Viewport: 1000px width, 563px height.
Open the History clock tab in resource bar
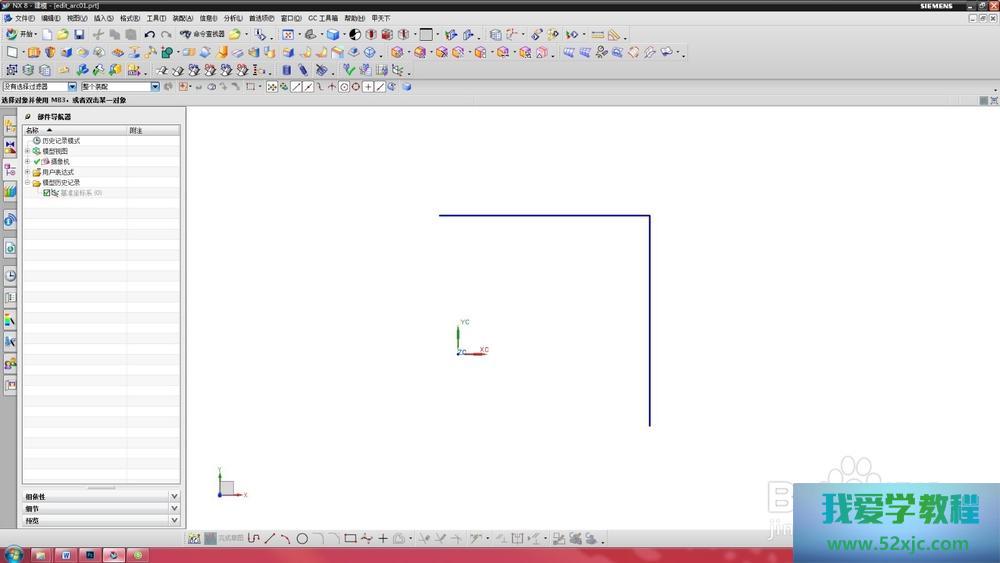tap(10, 275)
